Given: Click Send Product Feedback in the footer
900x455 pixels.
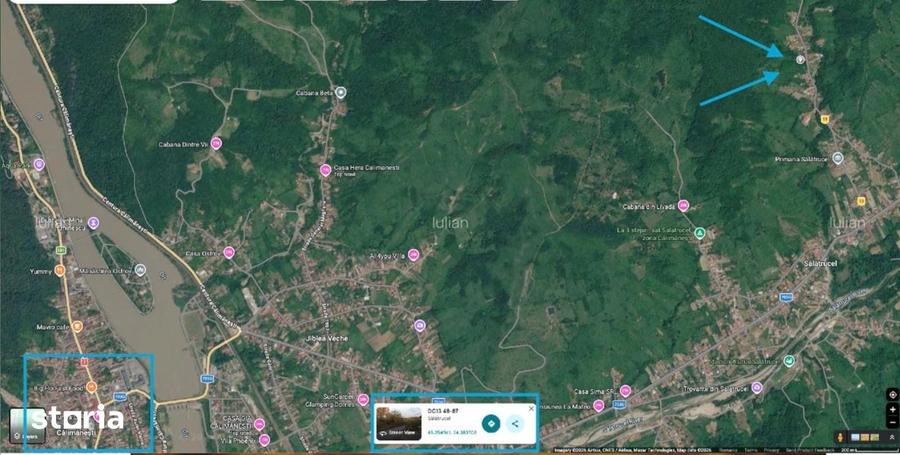Looking at the screenshot, I should point(809,450).
